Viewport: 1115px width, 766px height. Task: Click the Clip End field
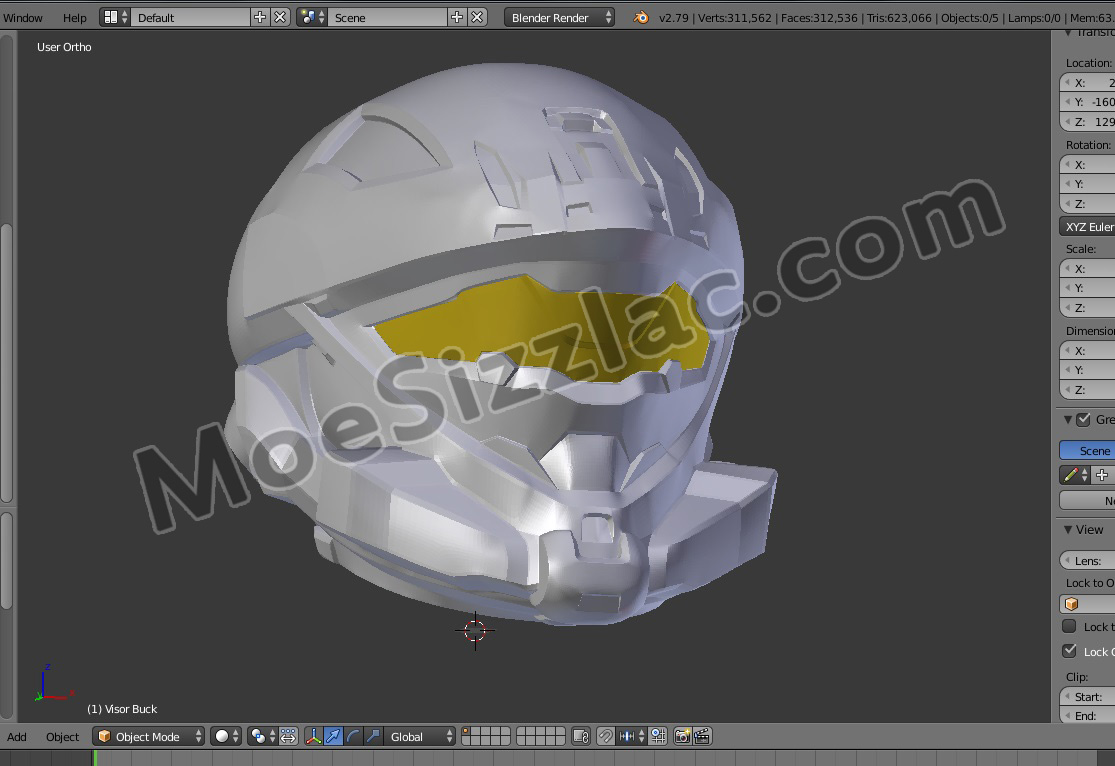[x=1087, y=716]
